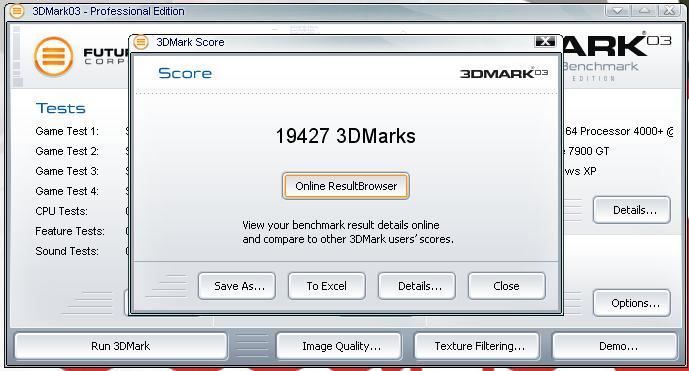The width and height of the screenshot is (689, 371).
Task: Export results with To Excel button
Action: click(326, 286)
